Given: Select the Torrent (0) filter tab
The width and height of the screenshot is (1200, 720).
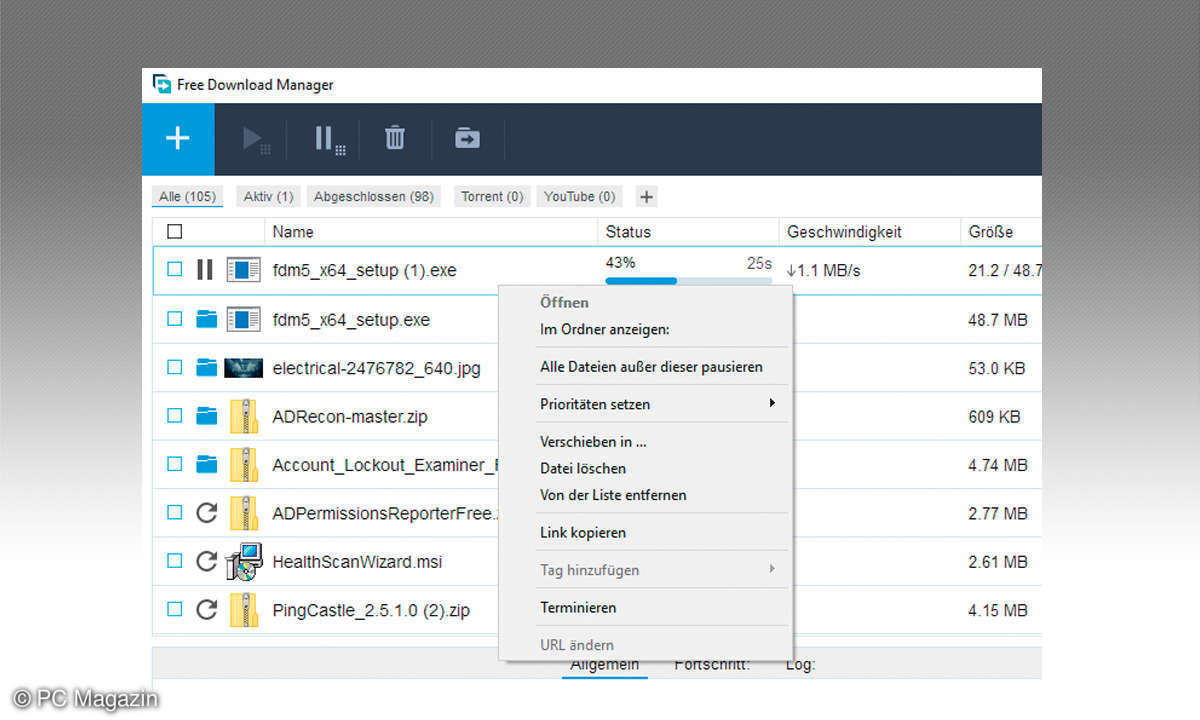Looking at the screenshot, I should point(492,197).
